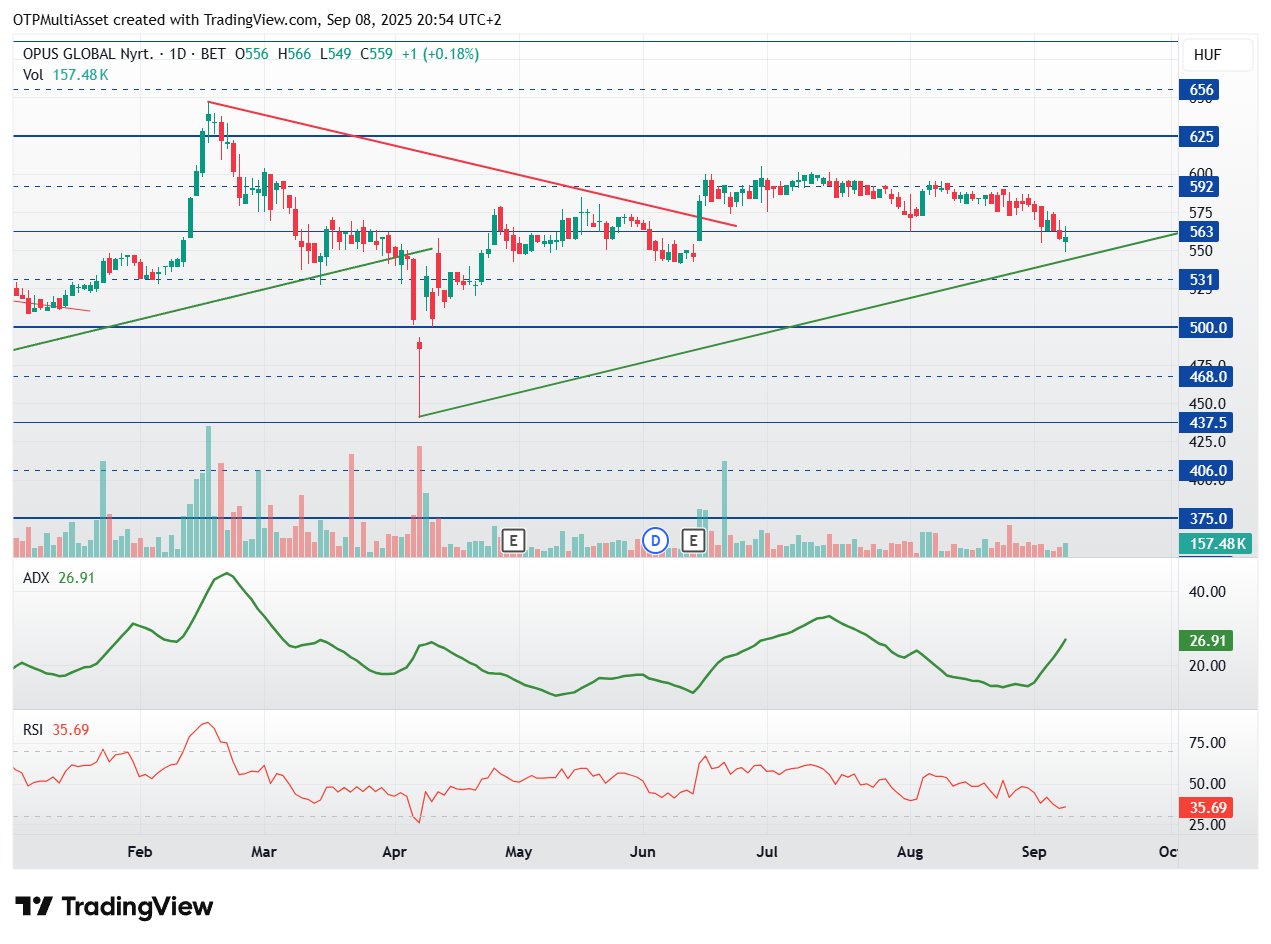The height and width of the screenshot is (944, 1271).
Task: Click the dividend D marker
Action: point(655,541)
